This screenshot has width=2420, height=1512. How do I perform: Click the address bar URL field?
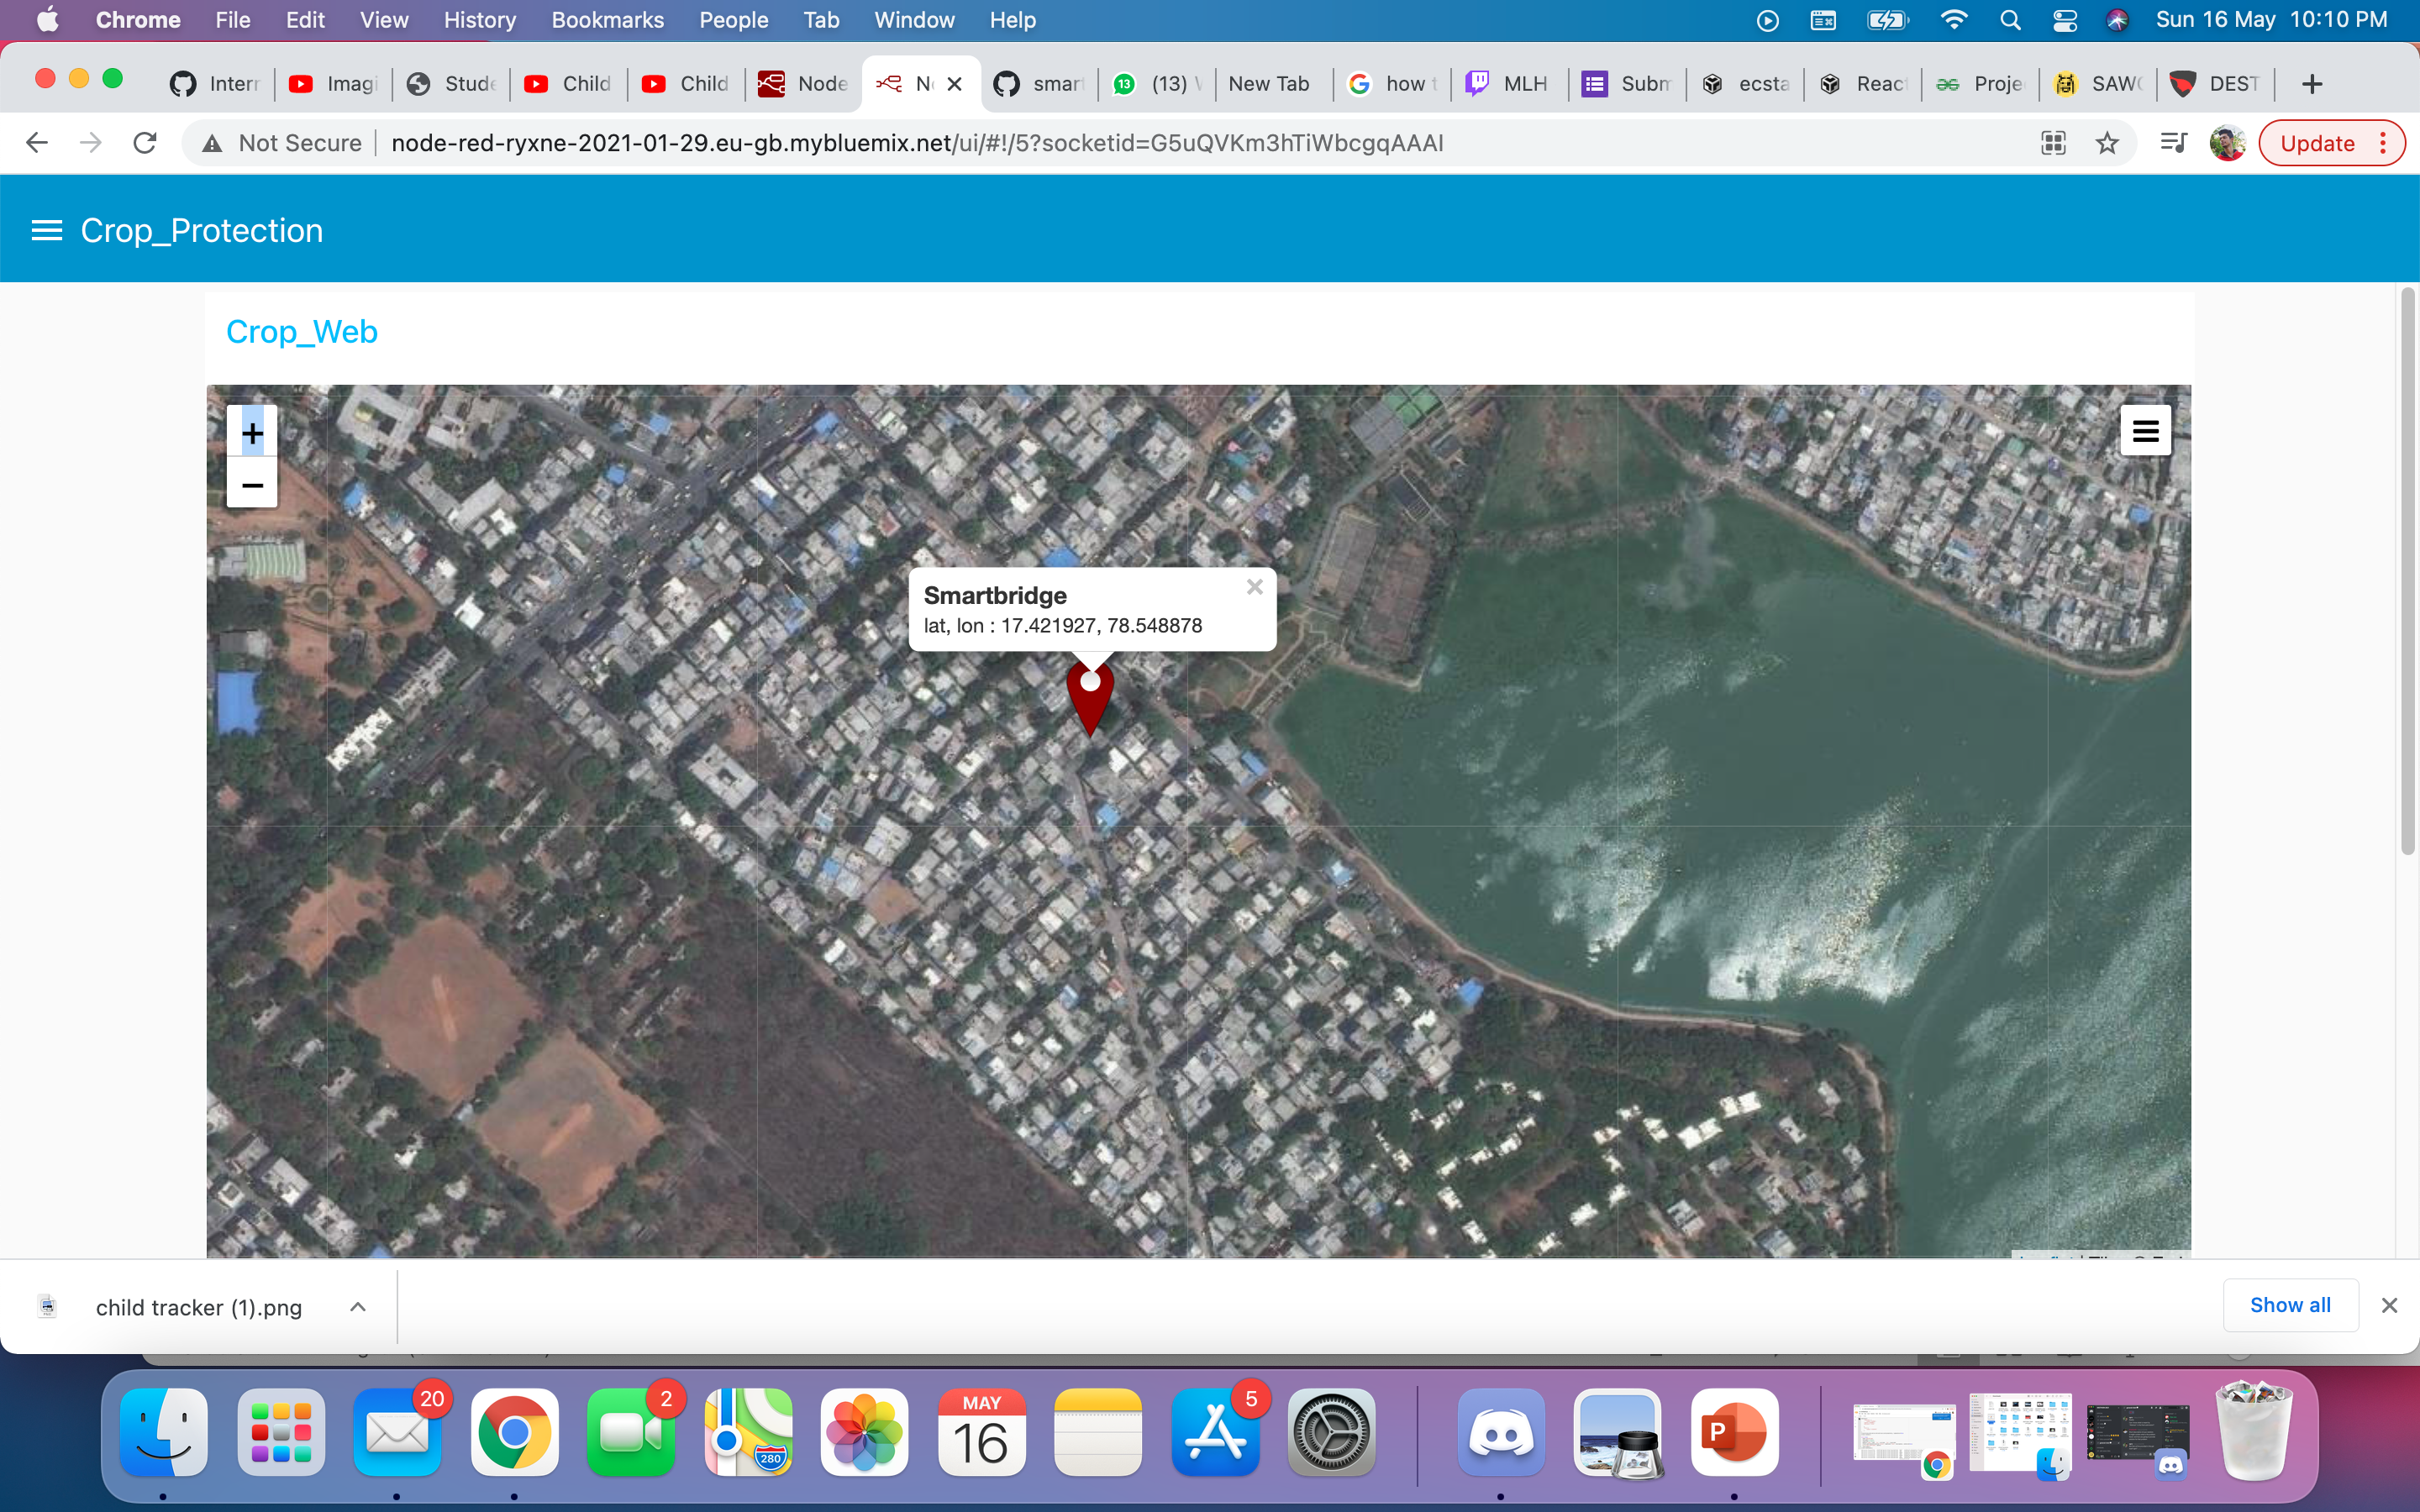pos(916,143)
